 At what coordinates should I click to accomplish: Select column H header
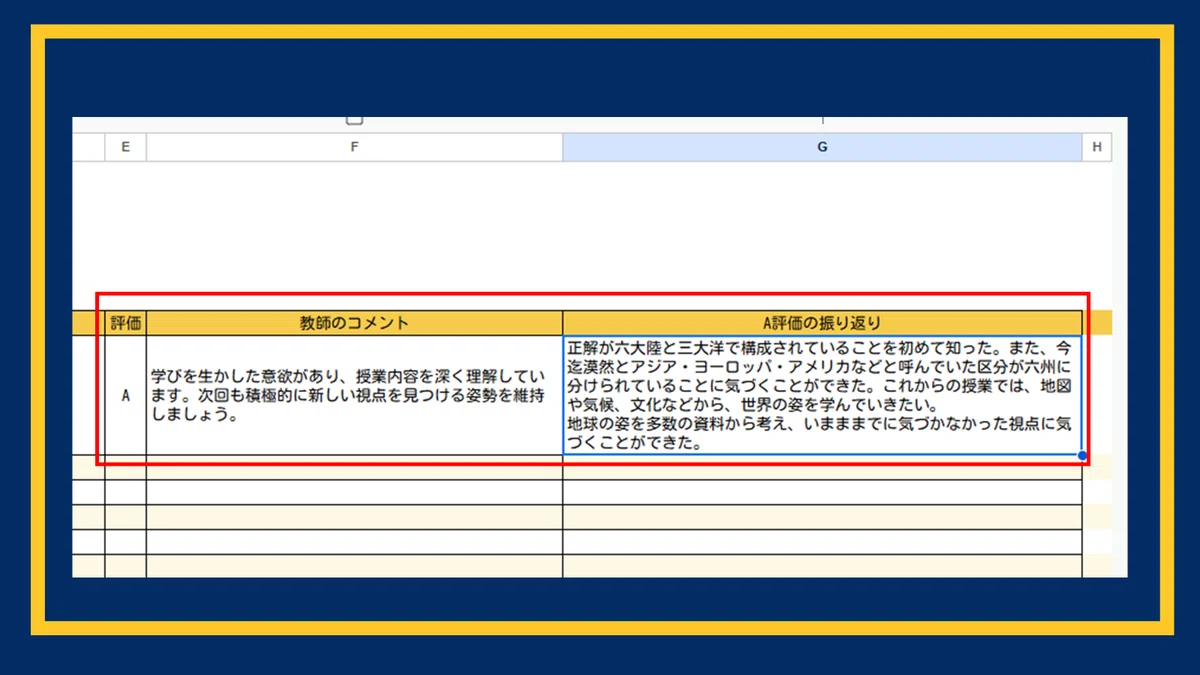coord(1097,147)
